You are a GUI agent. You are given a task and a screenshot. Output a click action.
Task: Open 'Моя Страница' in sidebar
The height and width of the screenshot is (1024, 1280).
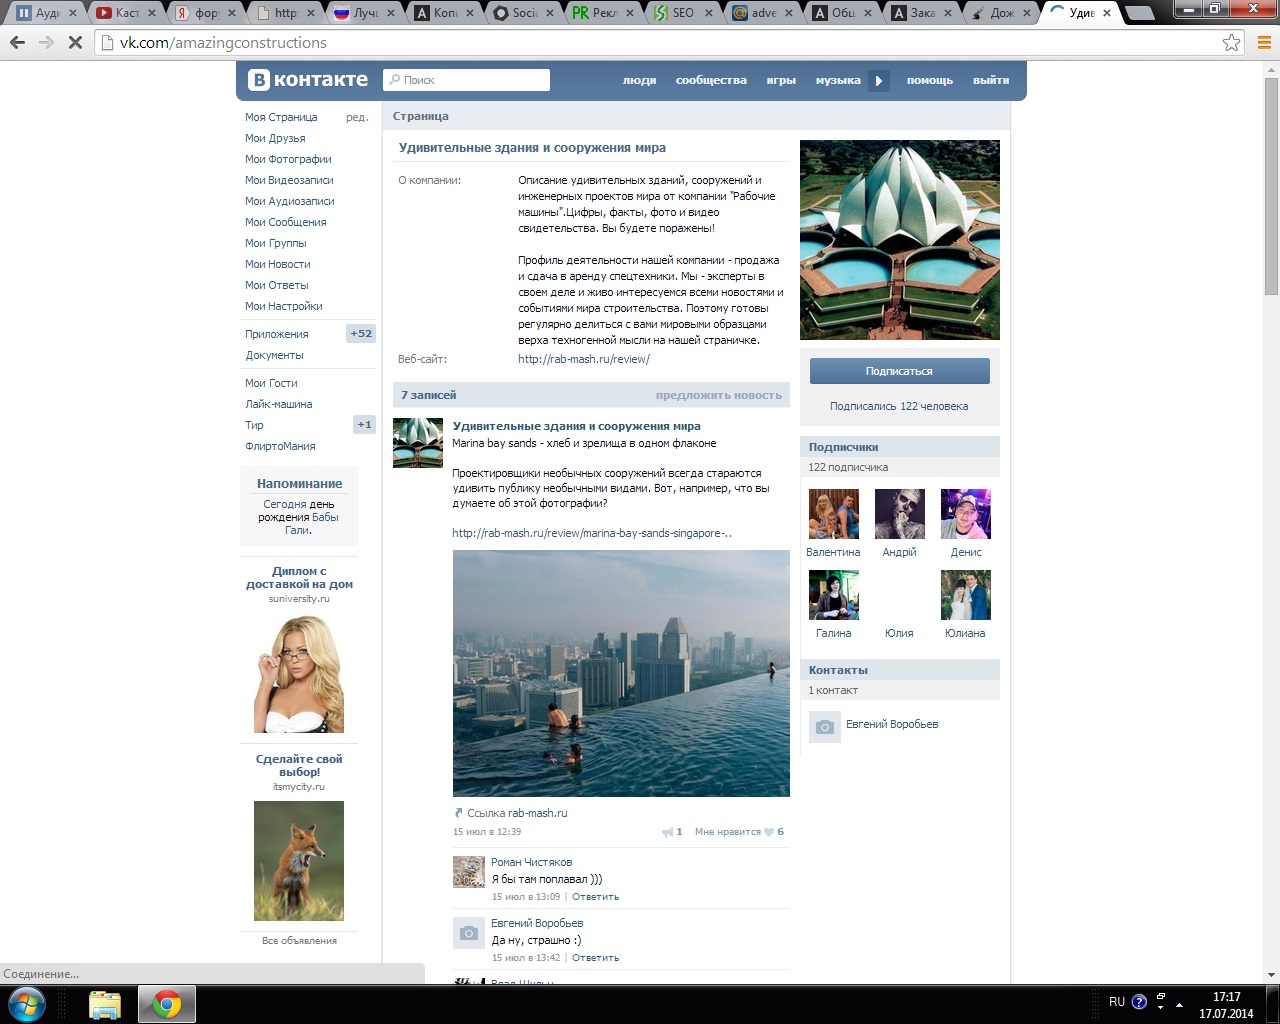(x=281, y=117)
